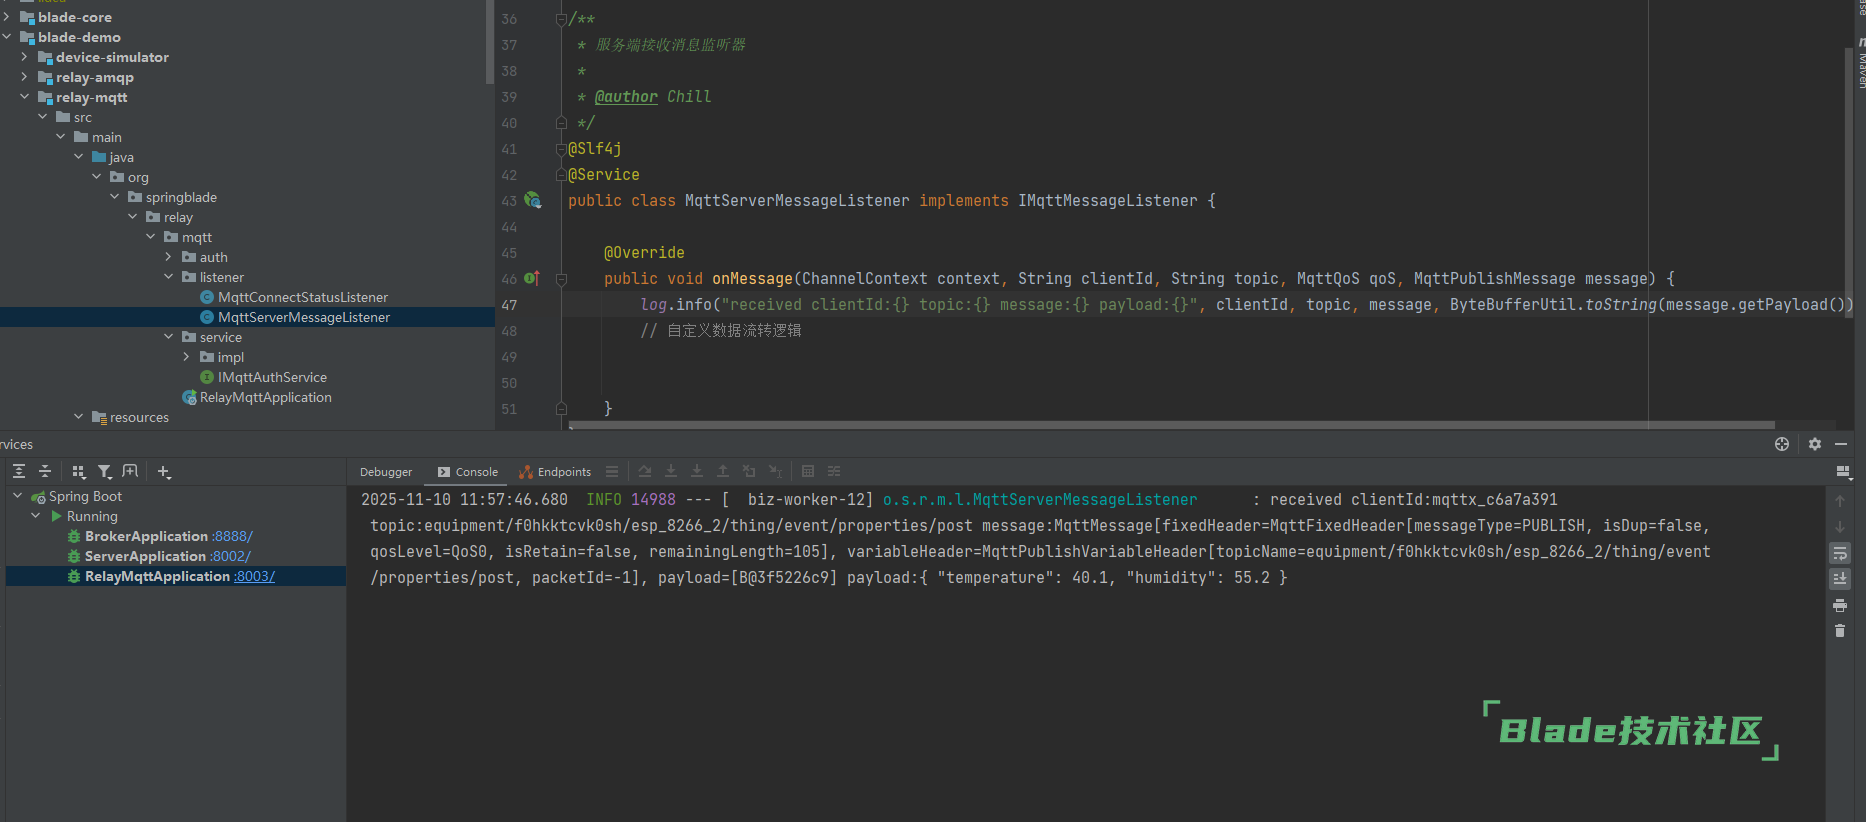
Task: Open Services panel settings gear
Action: tap(1815, 444)
